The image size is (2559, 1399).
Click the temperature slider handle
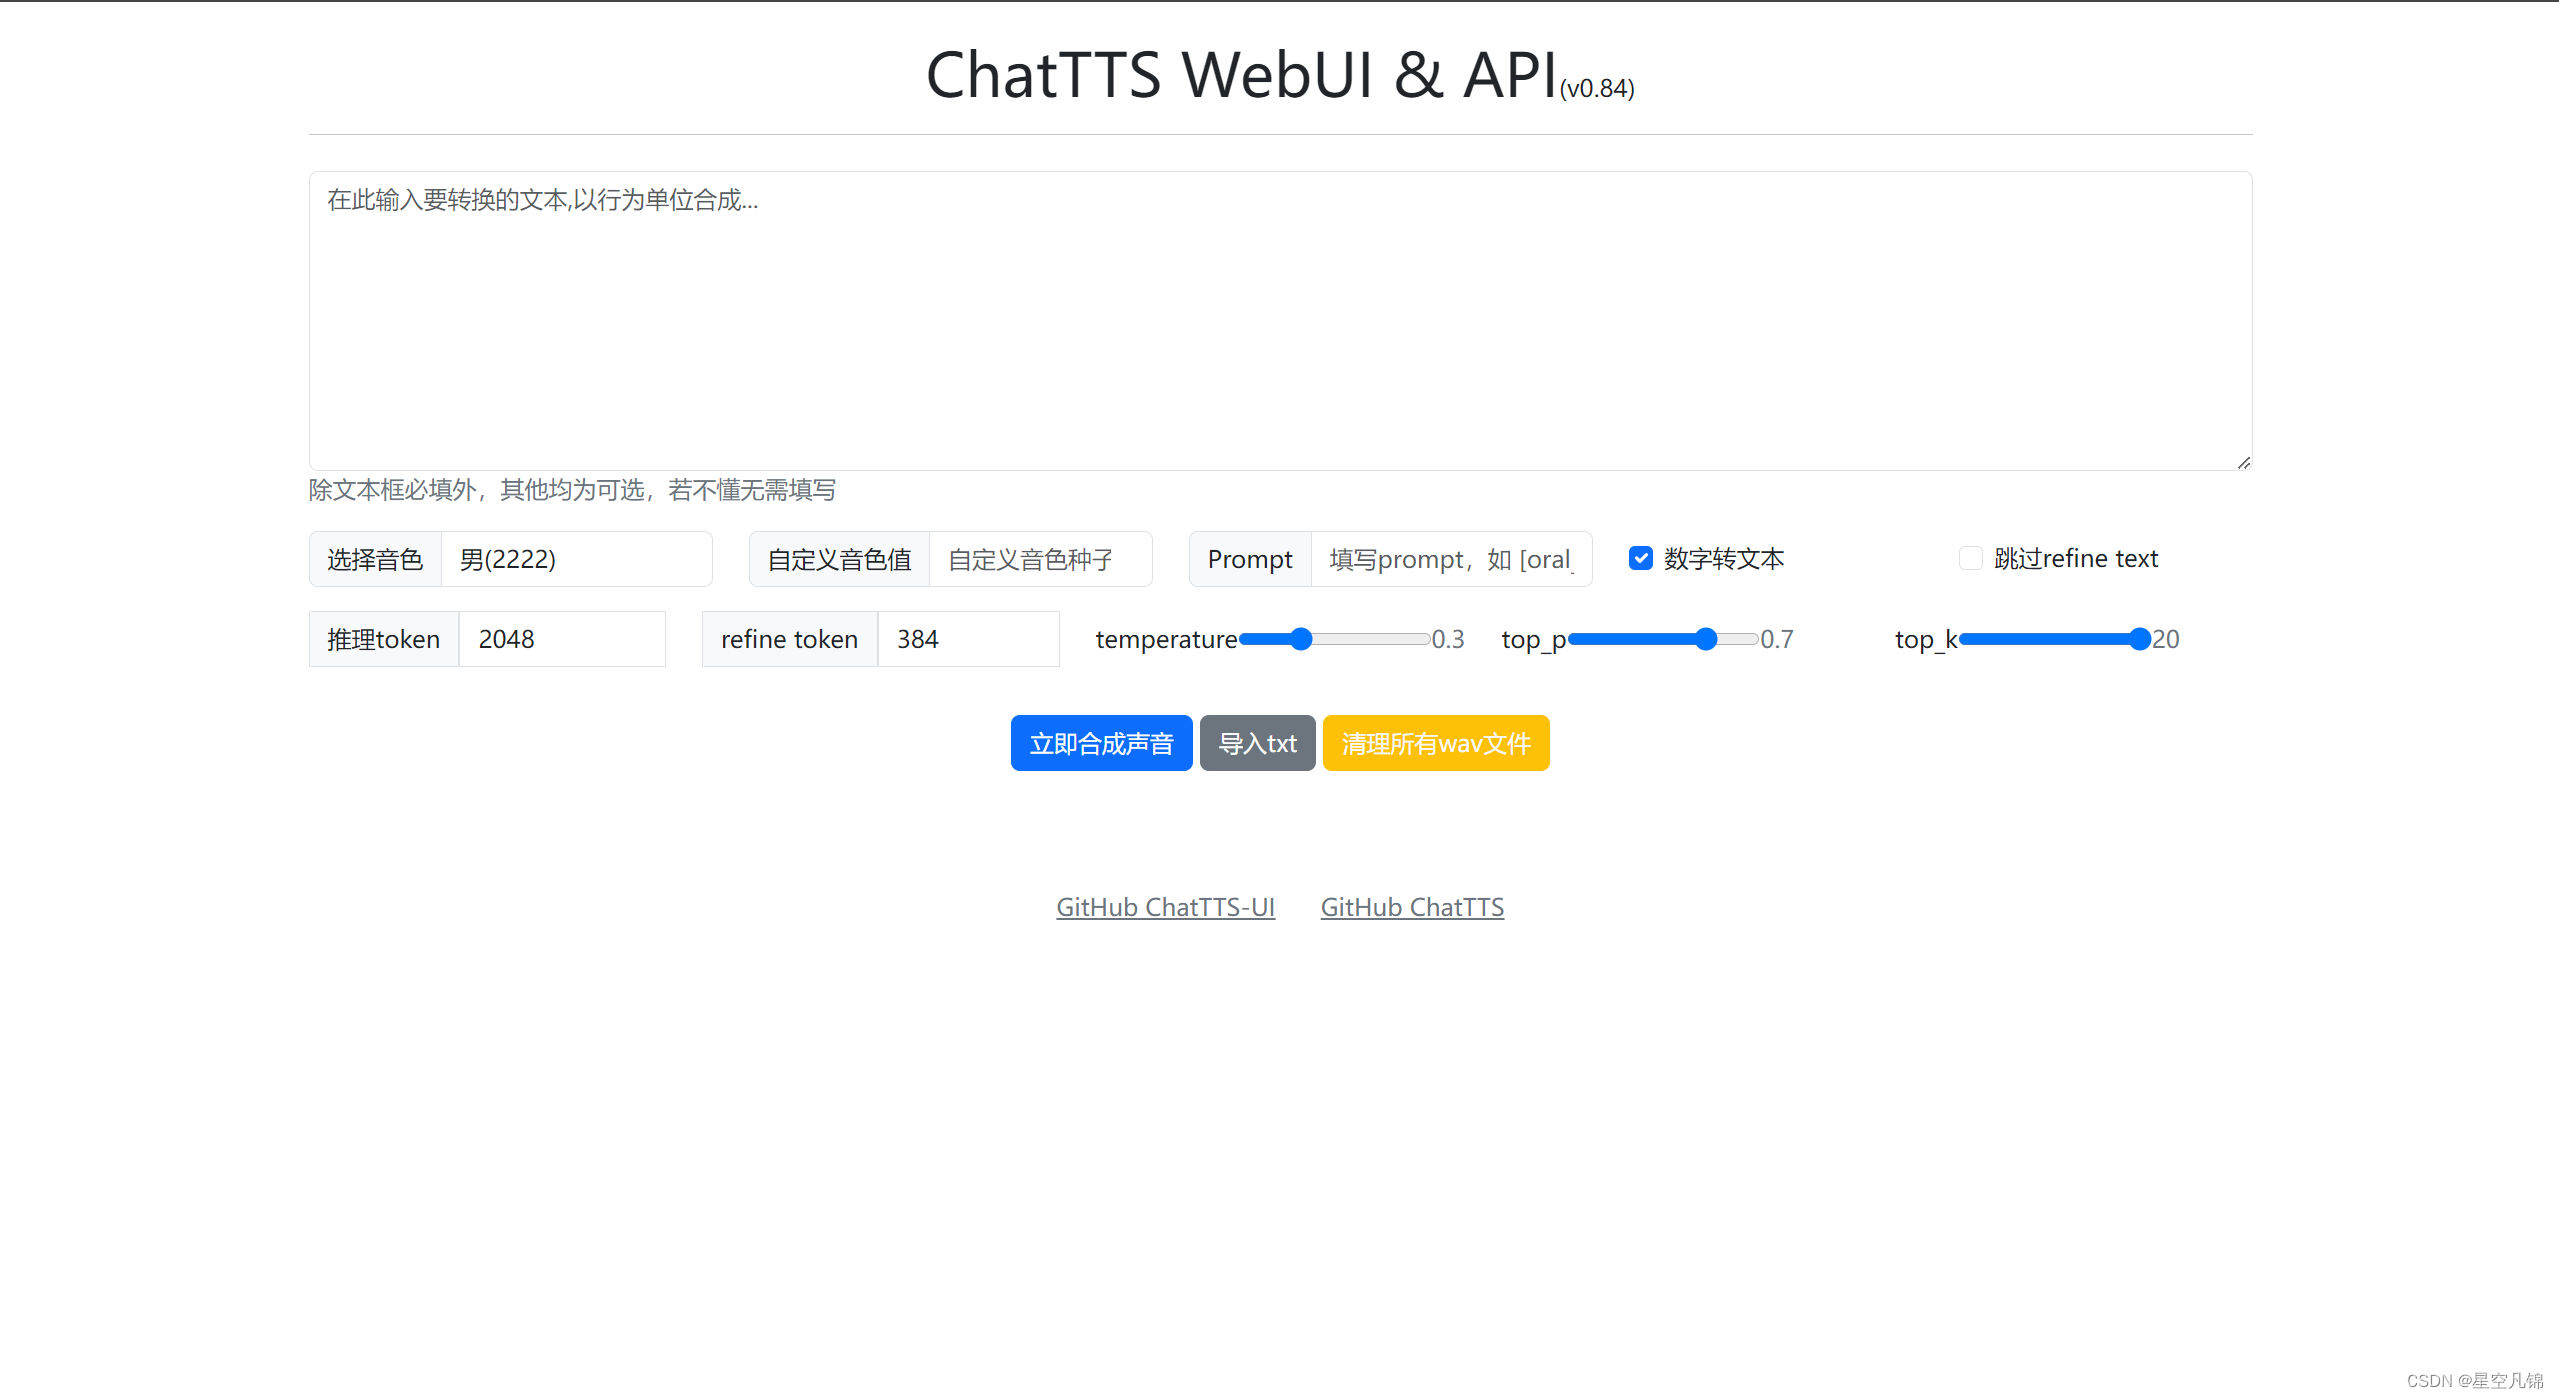1300,639
